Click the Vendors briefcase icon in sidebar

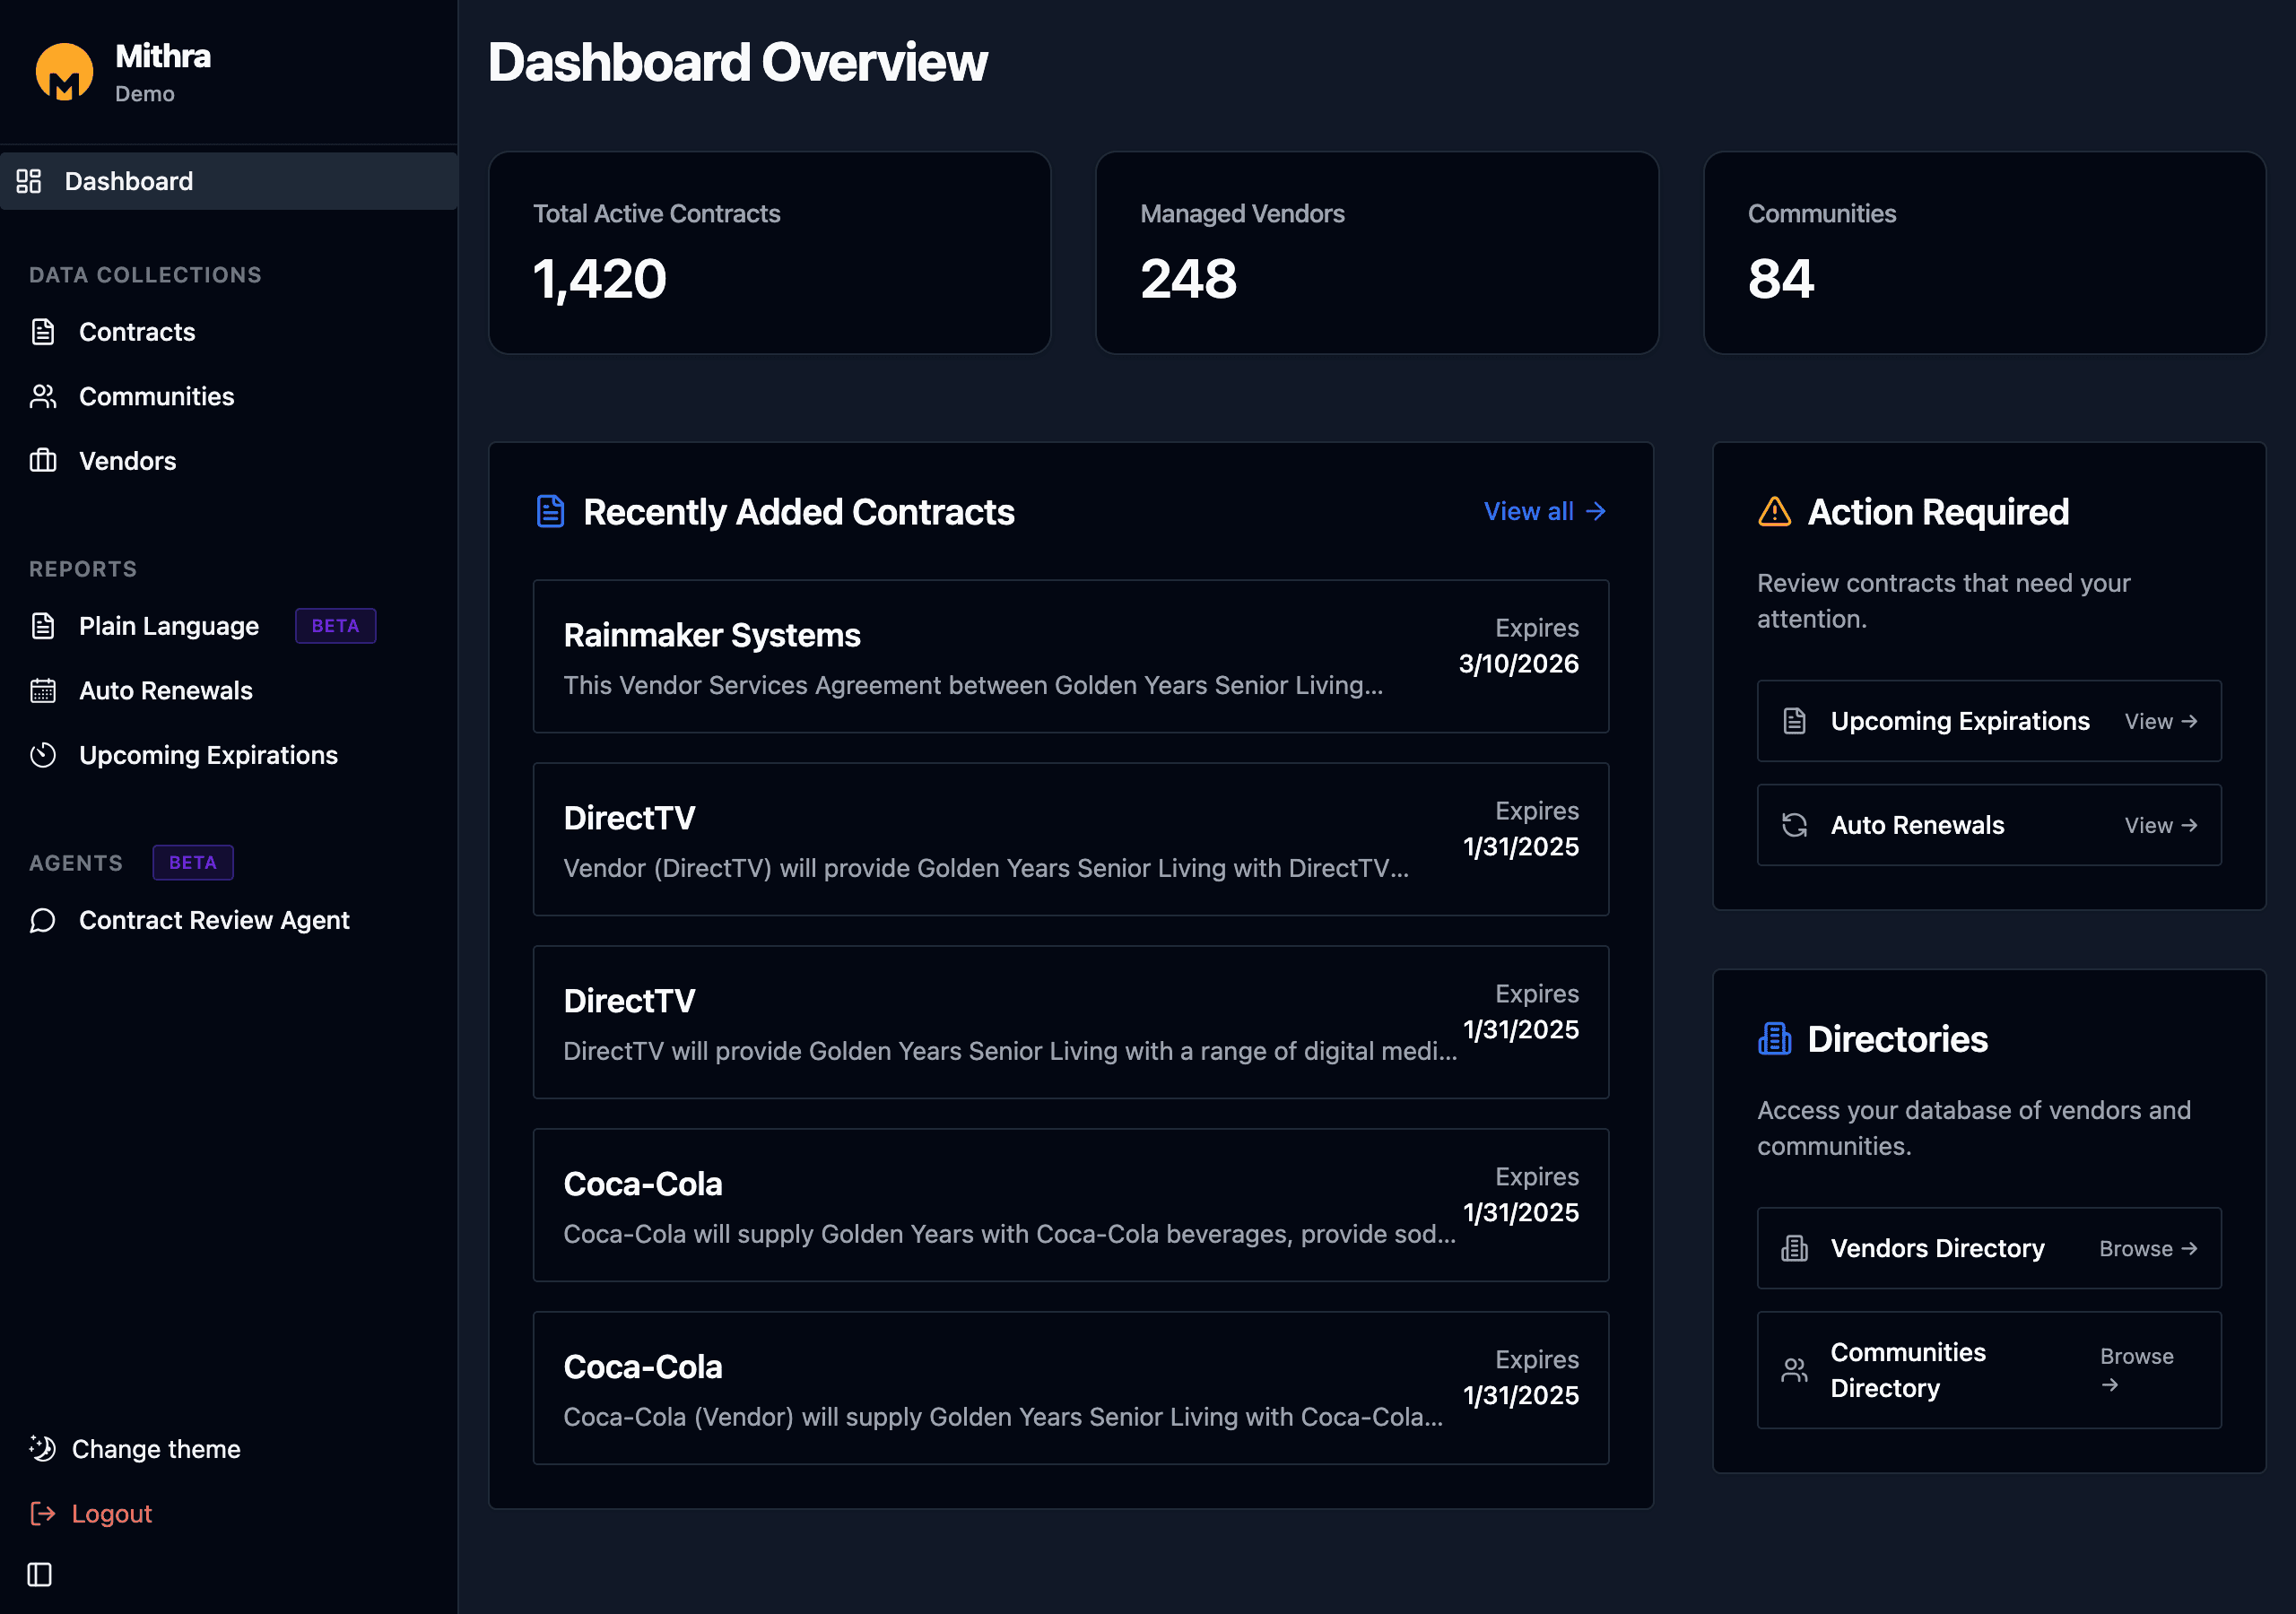tap(43, 460)
